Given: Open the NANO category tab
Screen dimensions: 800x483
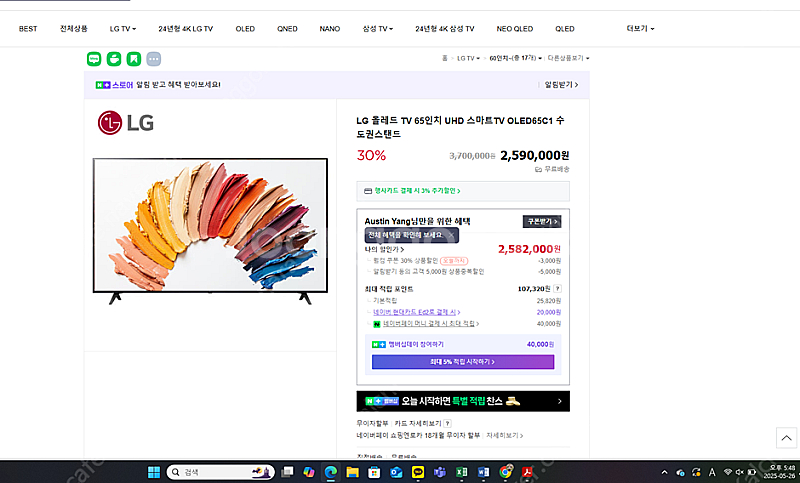Looking at the screenshot, I should [330, 29].
